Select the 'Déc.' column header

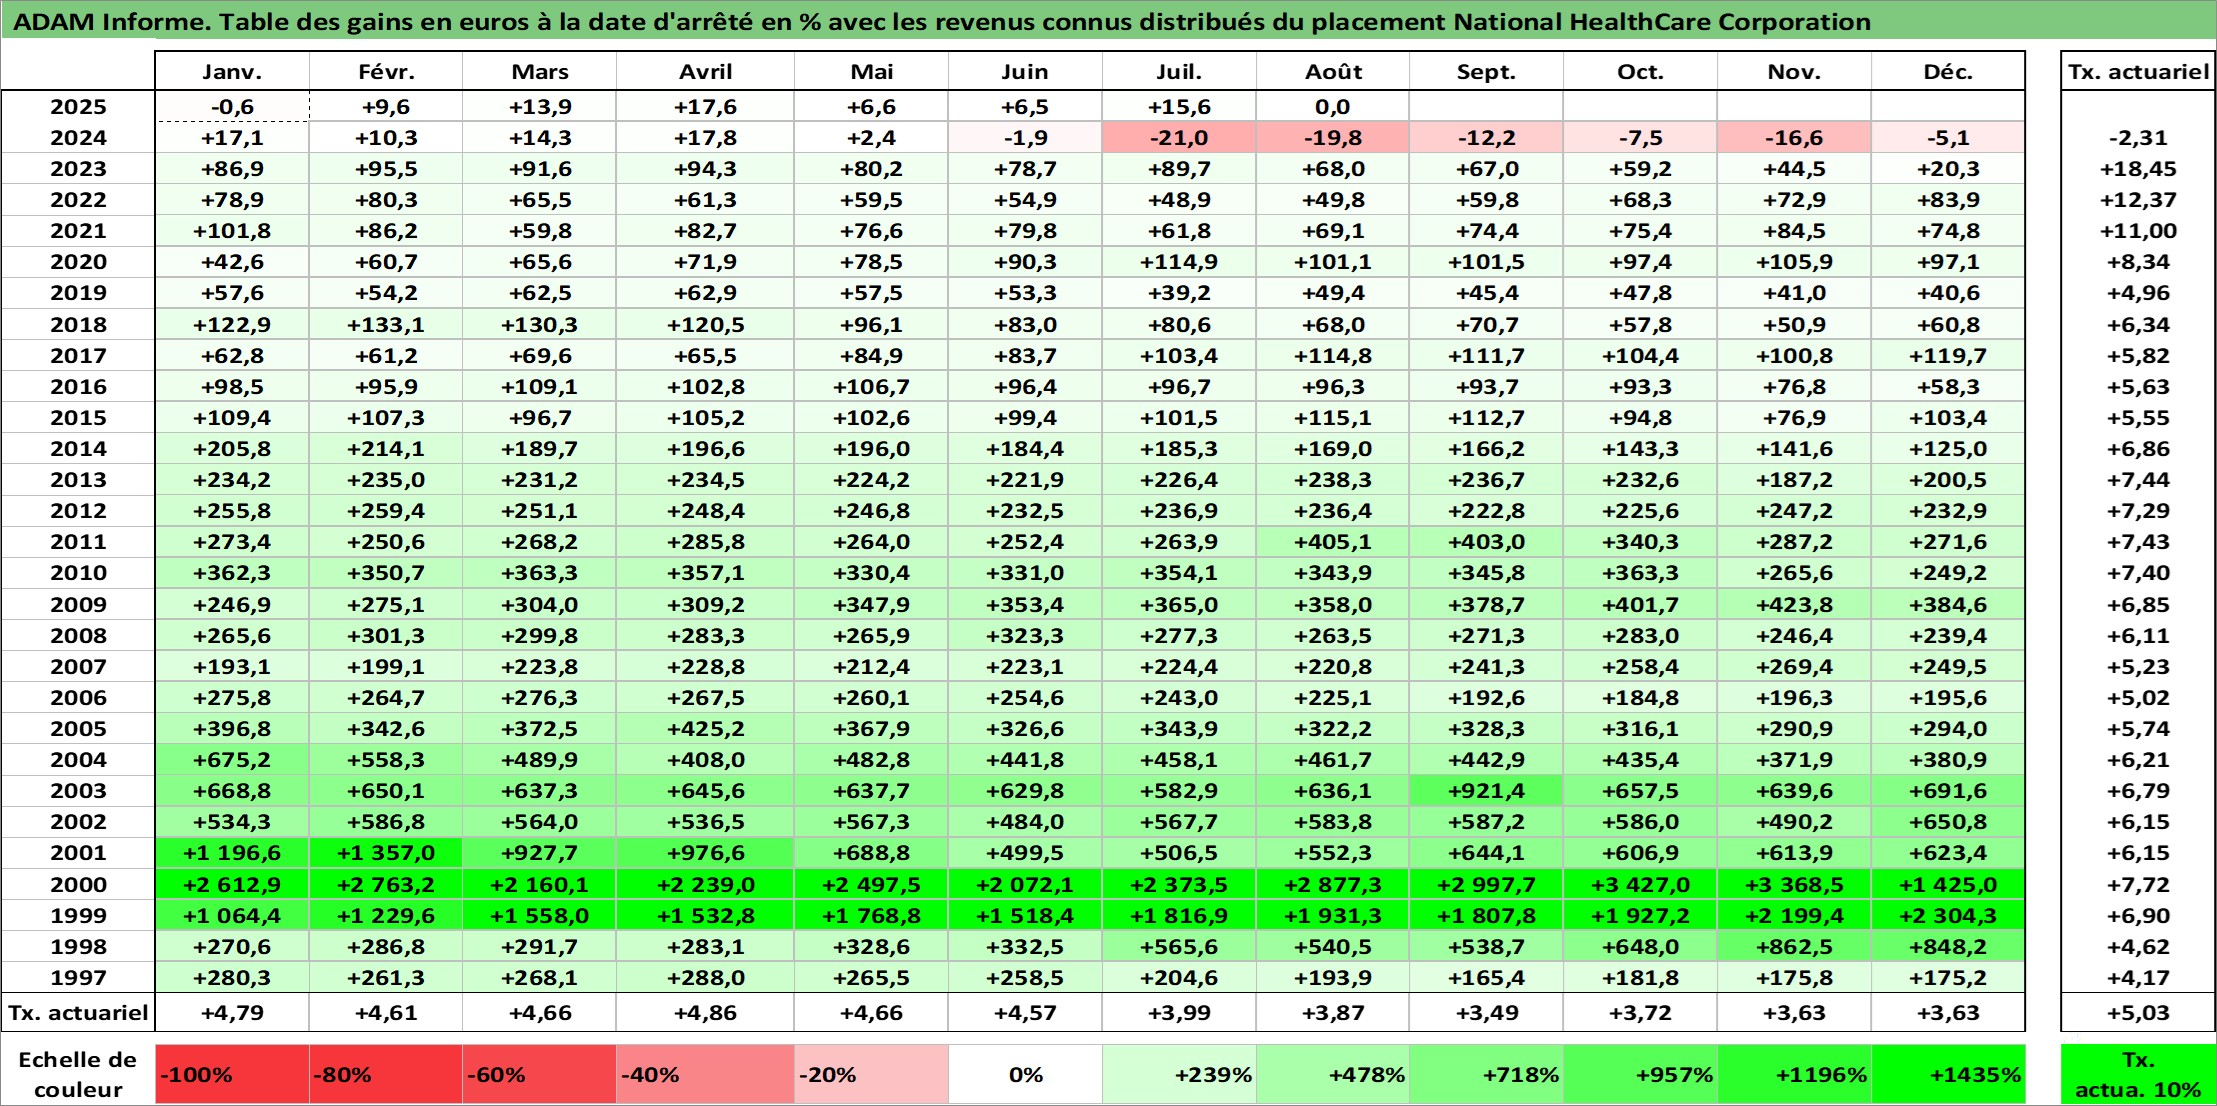[x=1948, y=72]
